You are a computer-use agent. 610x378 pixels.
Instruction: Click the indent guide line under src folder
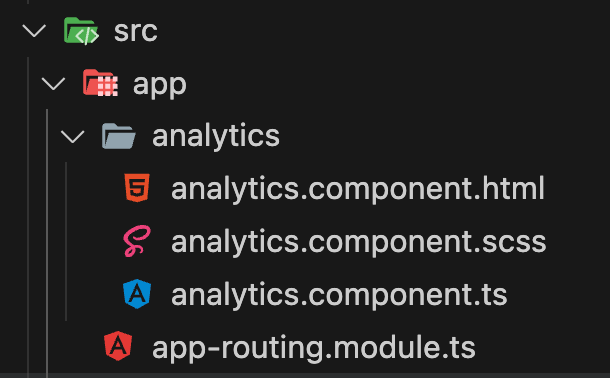28,217
